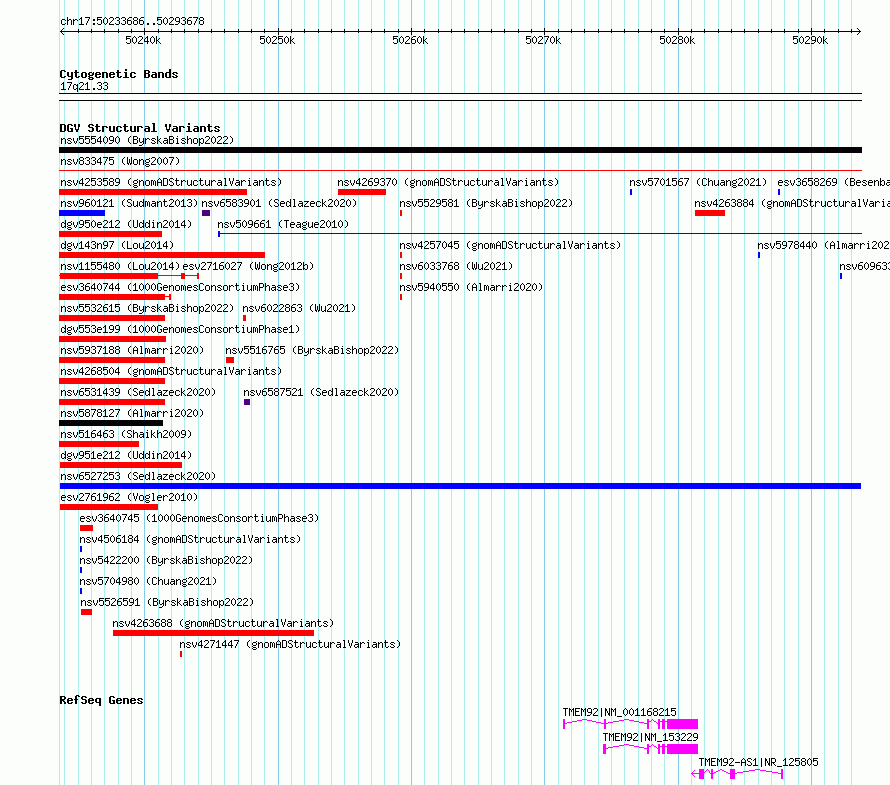Open the nsv5422200 (ByrskaBishop2022) label
The height and width of the screenshot is (785, 890).
tap(166, 560)
